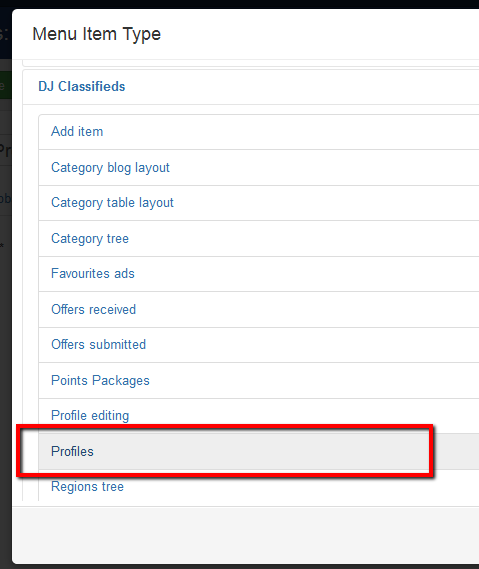Choose Category blog layout
479x569 pixels.
tap(259, 168)
